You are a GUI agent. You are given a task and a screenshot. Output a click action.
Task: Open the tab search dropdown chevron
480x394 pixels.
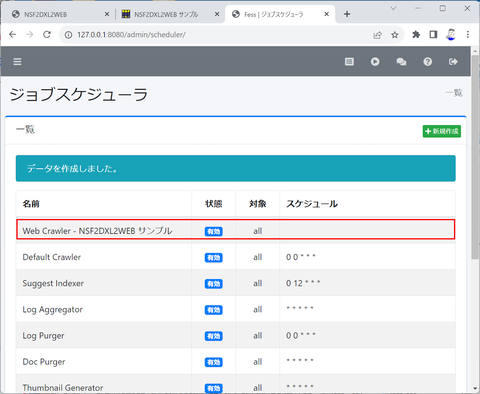tap(393, 9)
